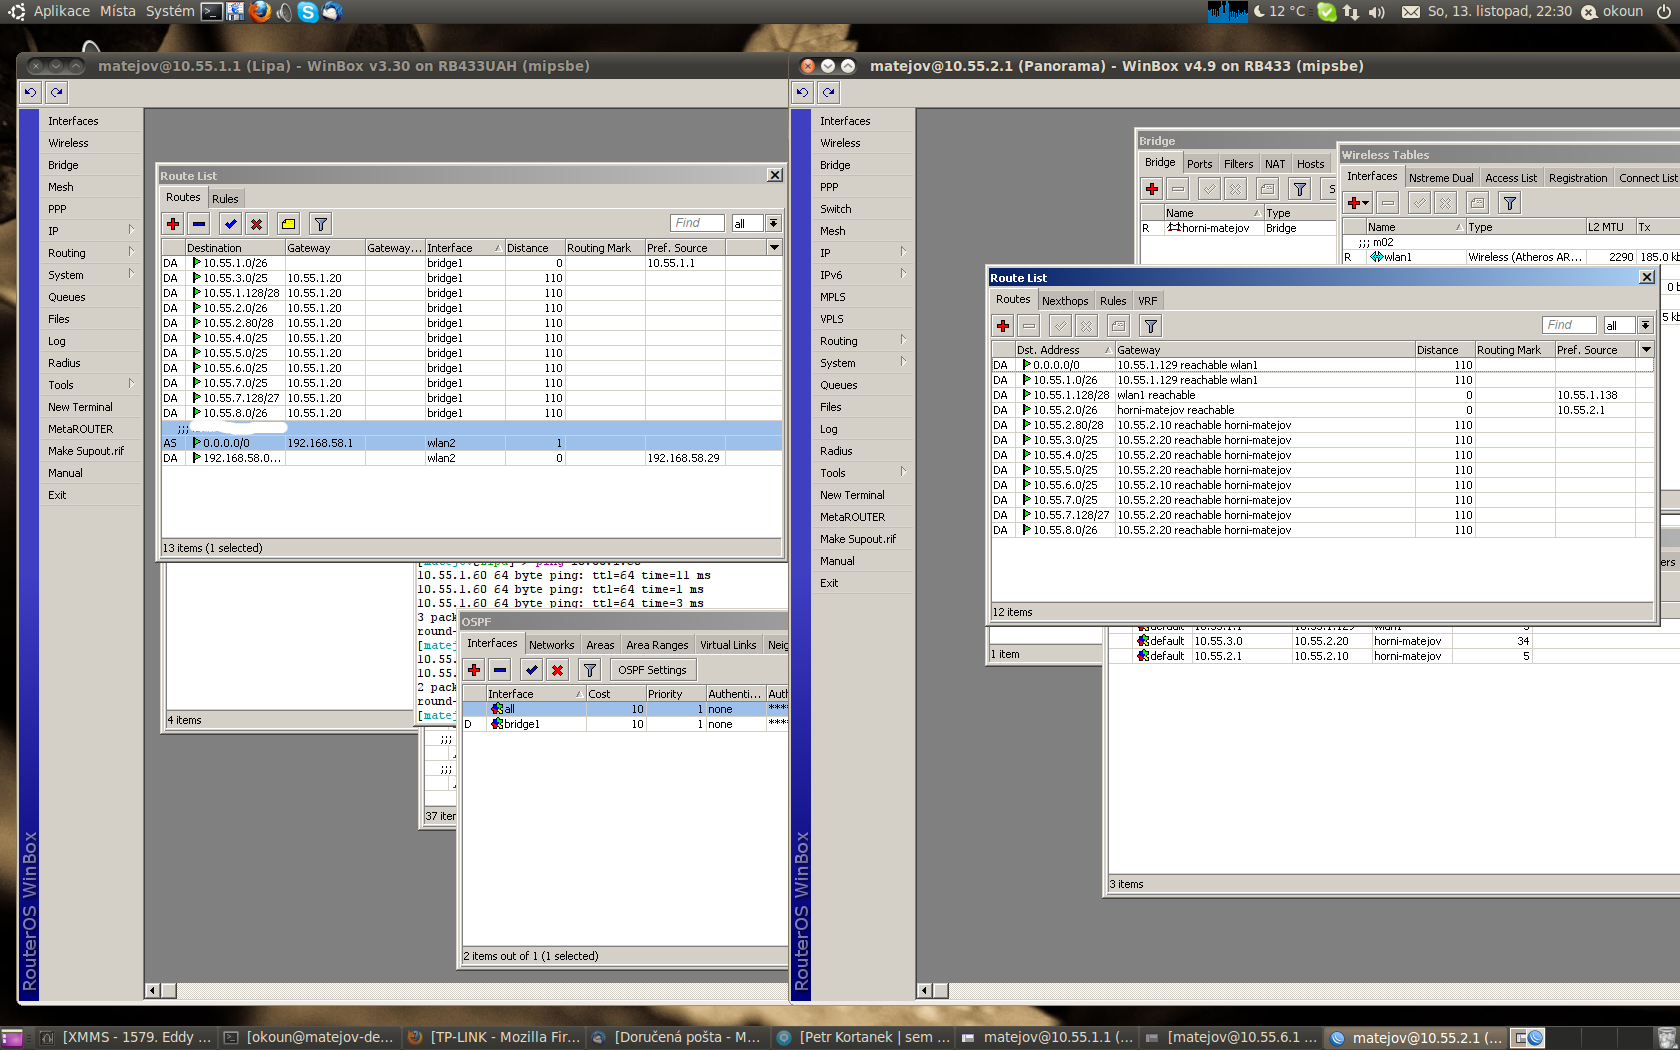This screenshot has height=1050, width=1680.
Task: Click remove (minus) icon in OSPF window
Action: [500, 670]
